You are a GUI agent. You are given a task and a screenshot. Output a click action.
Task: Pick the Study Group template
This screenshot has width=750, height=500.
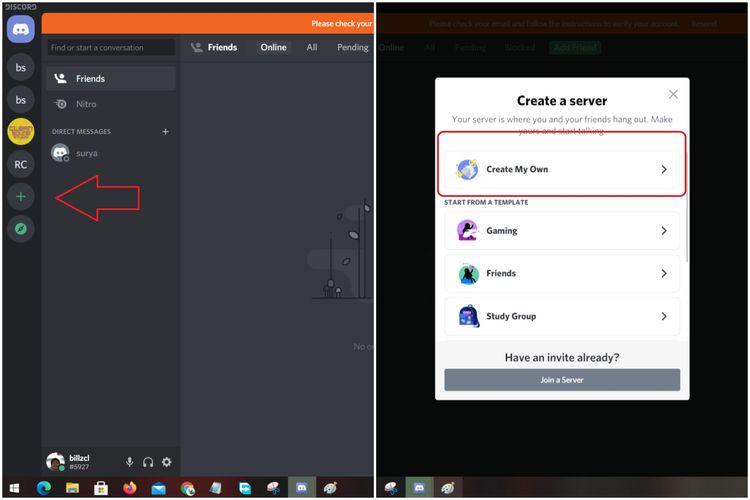(562, 317)
